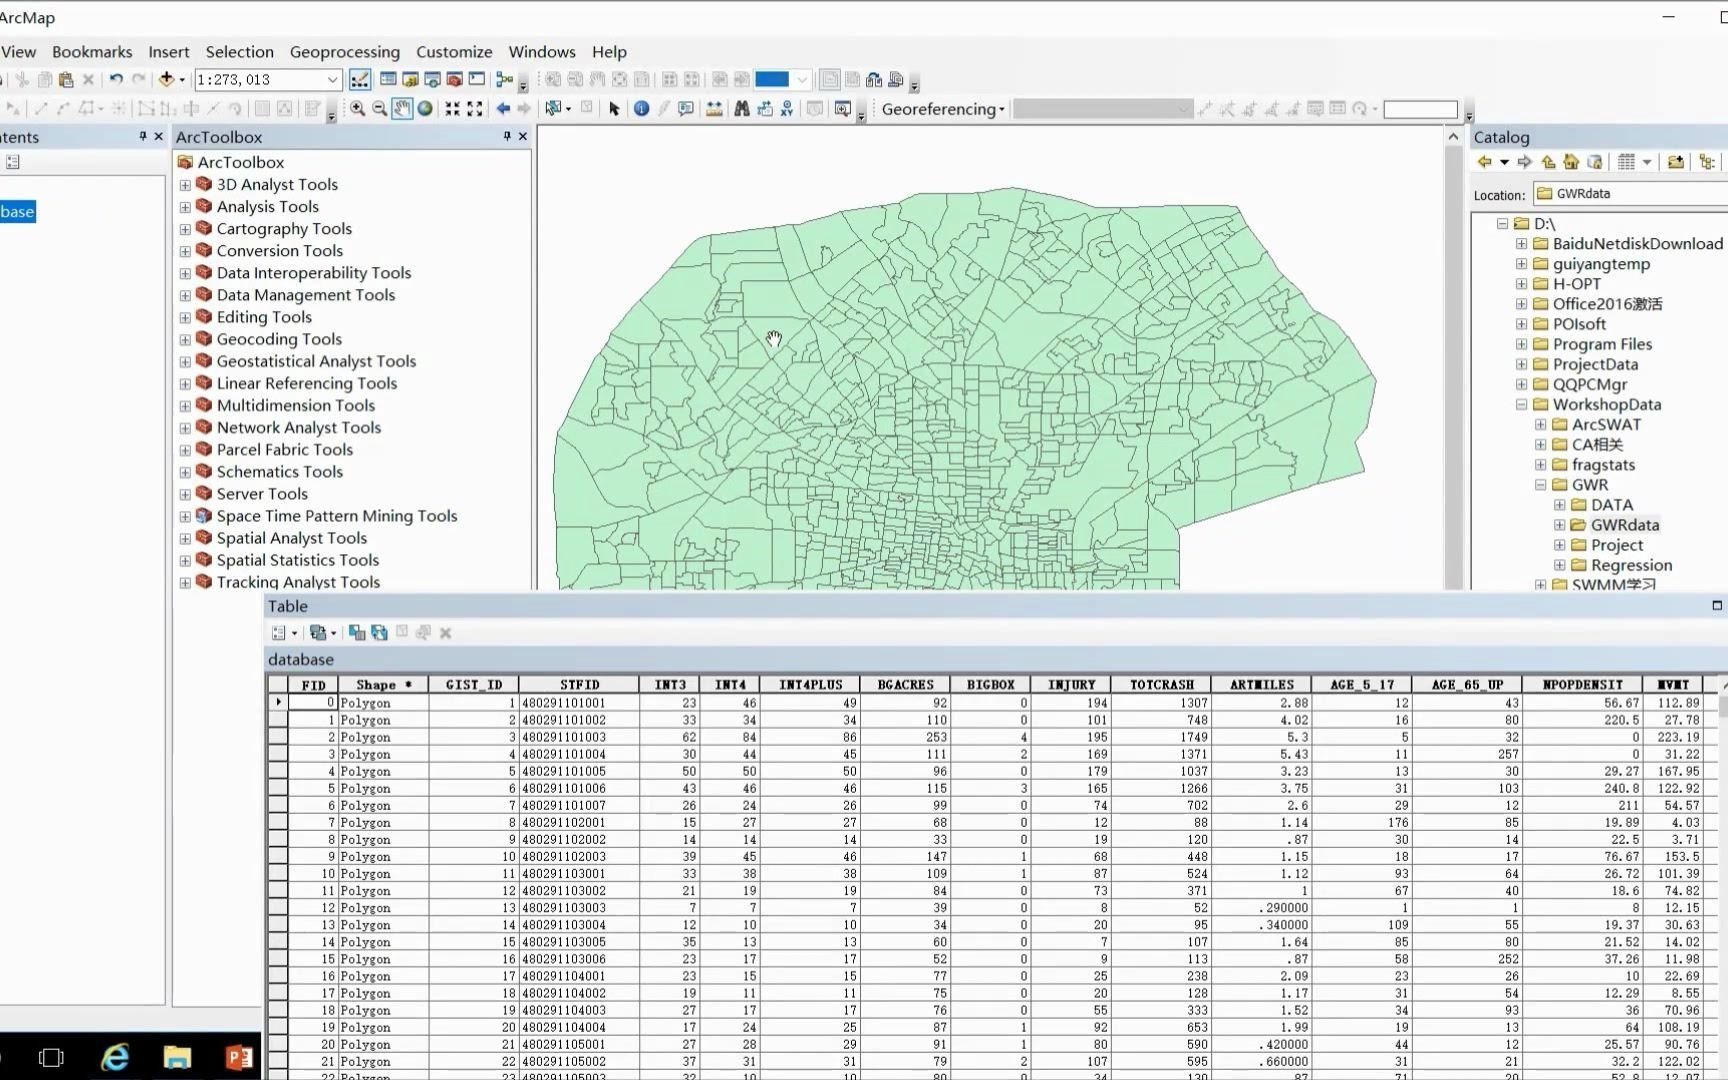This screenshot has width=1728, height=1080.
Task: Expand the Analysis Tools toolbox
Action: (185, 207)
